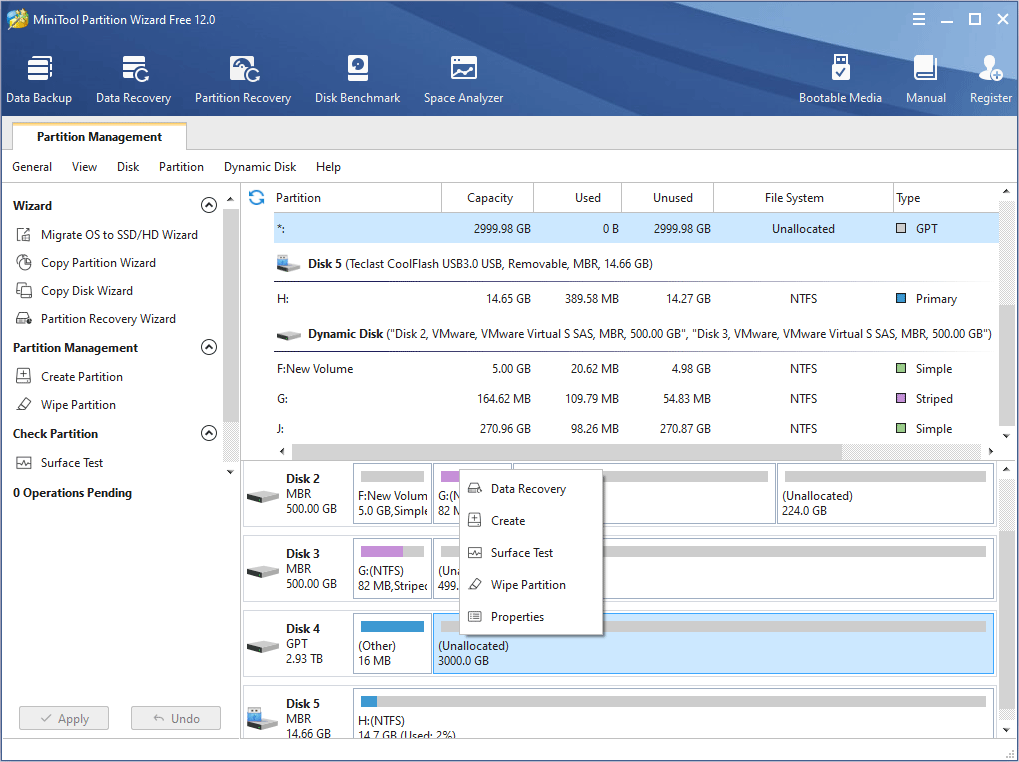Click the Disk 5 header icon in partition list

[x=289, y=263]
